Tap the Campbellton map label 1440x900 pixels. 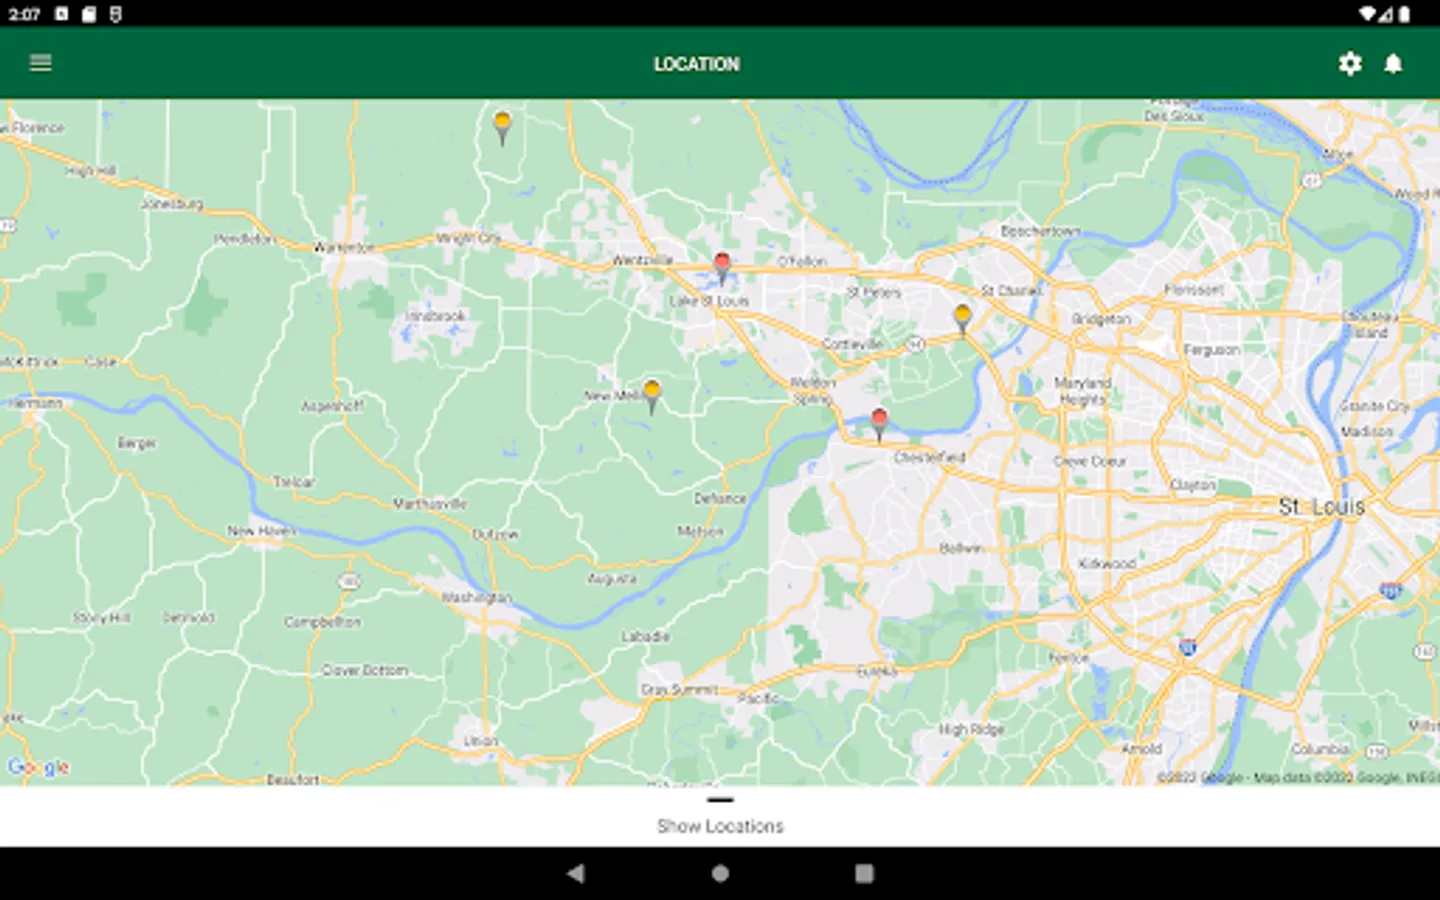(322, 621)
